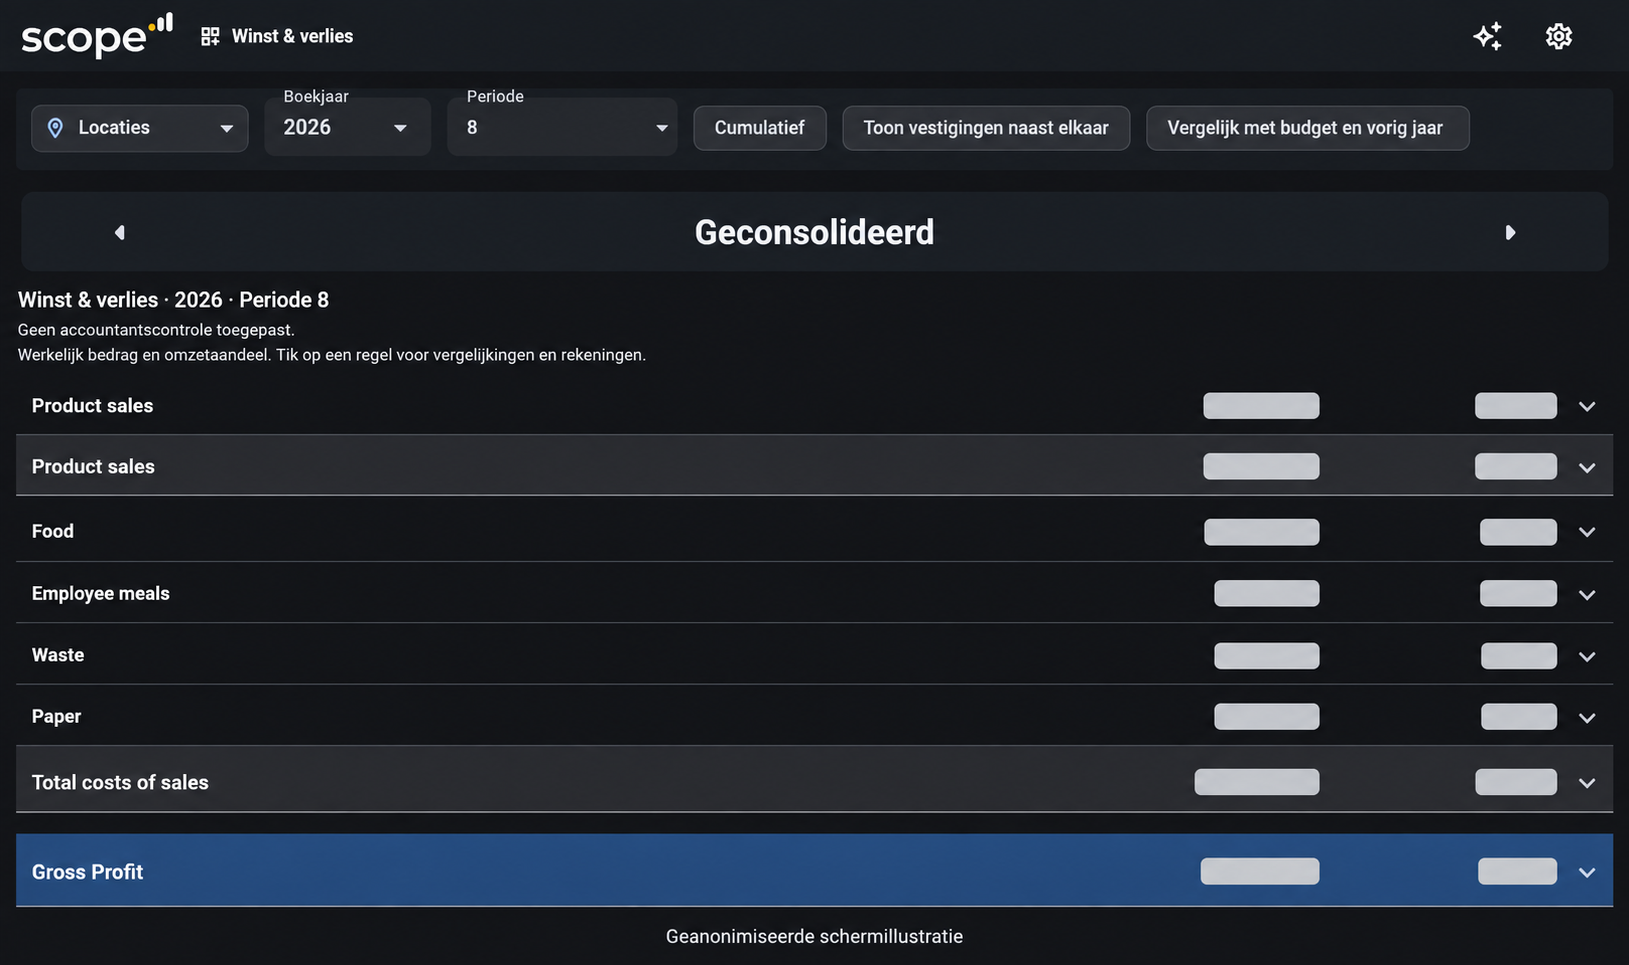Open the settings gear icon
The height and width of the screenshot is (965, 1629).
1559,36
